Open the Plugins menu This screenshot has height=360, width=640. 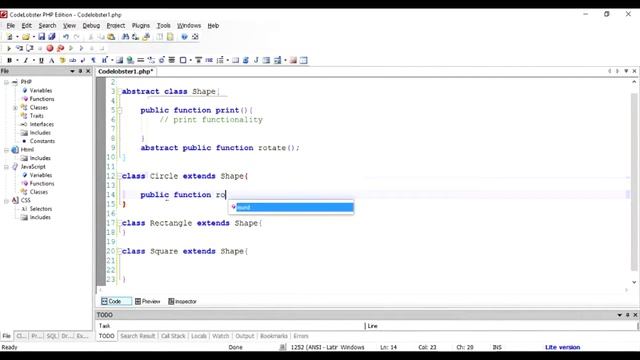141,25
